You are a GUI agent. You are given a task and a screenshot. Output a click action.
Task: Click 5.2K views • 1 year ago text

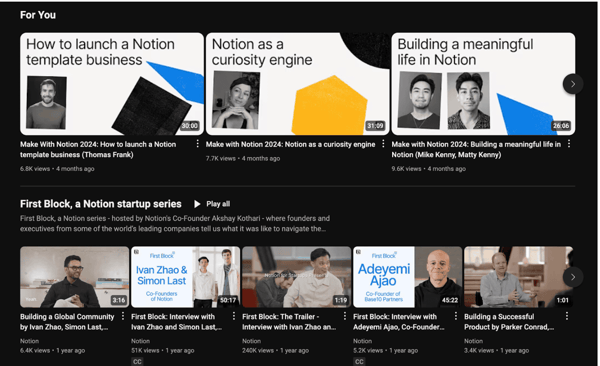385,350
